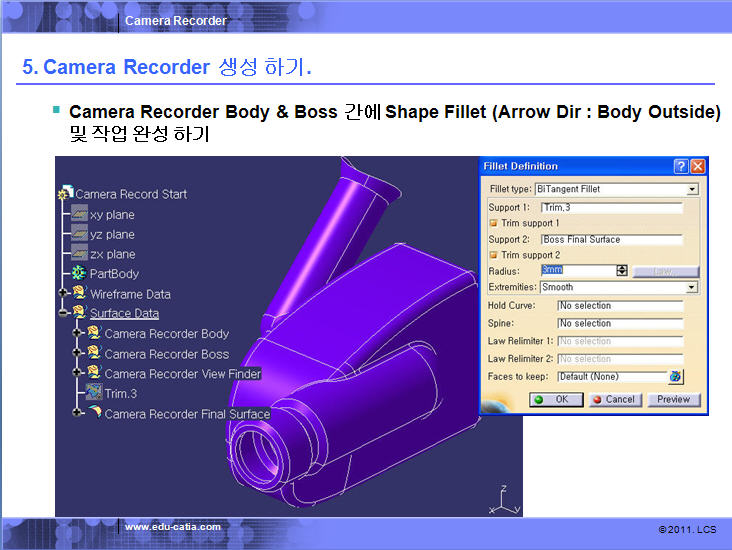Select Camera Recorder Body in the tree
Viewport: 732px width, 550px height.
(166, 334)
